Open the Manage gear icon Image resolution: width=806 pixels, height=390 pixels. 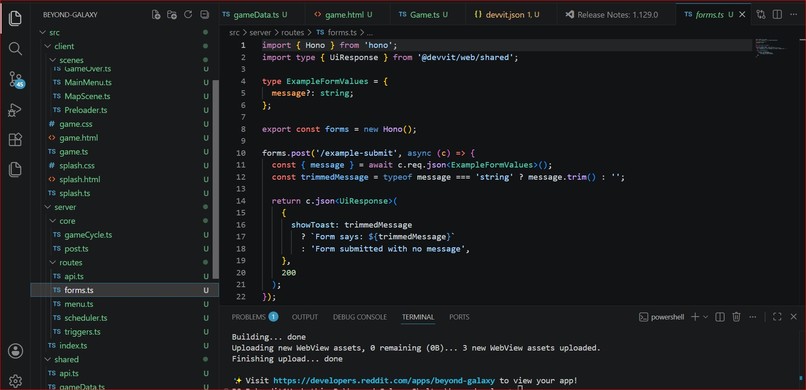(x=15, y=381)
